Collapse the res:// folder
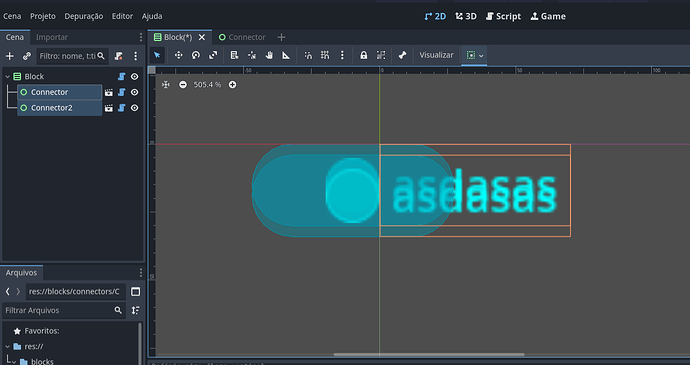The image size is (690, 365). pyautogui.click(x=7, y=347)
